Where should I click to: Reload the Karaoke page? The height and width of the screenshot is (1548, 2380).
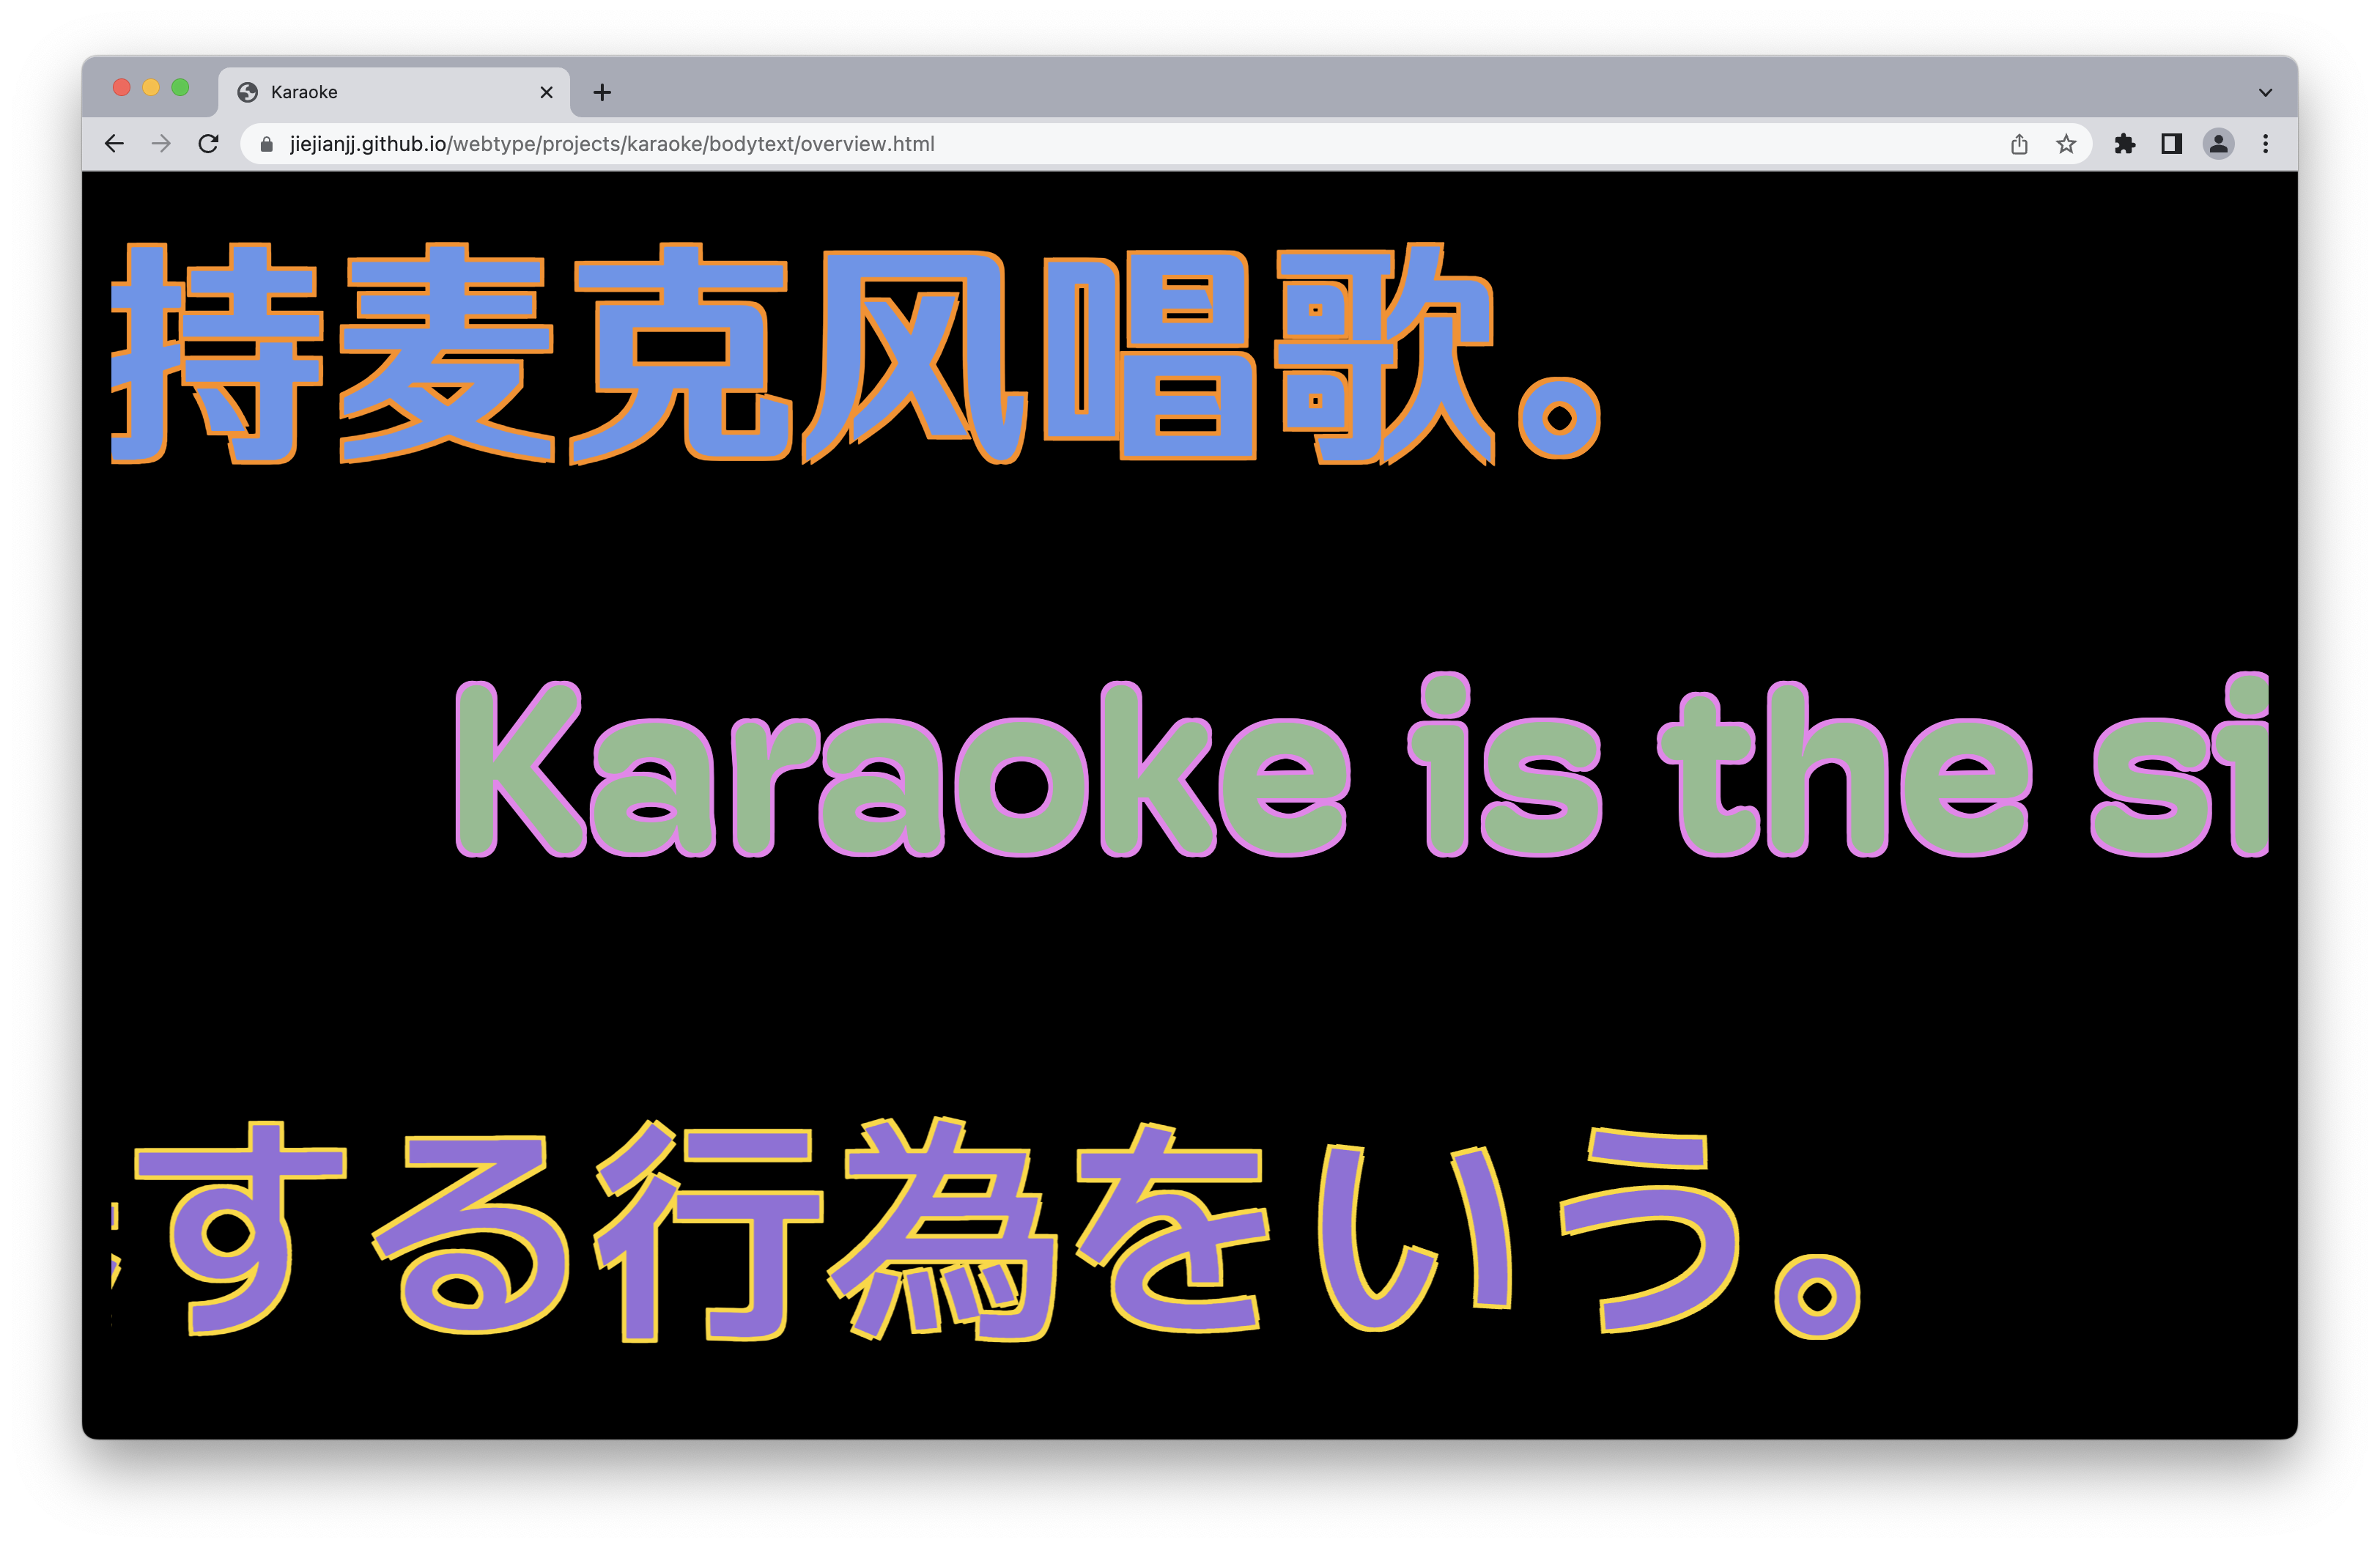point(208,144)
